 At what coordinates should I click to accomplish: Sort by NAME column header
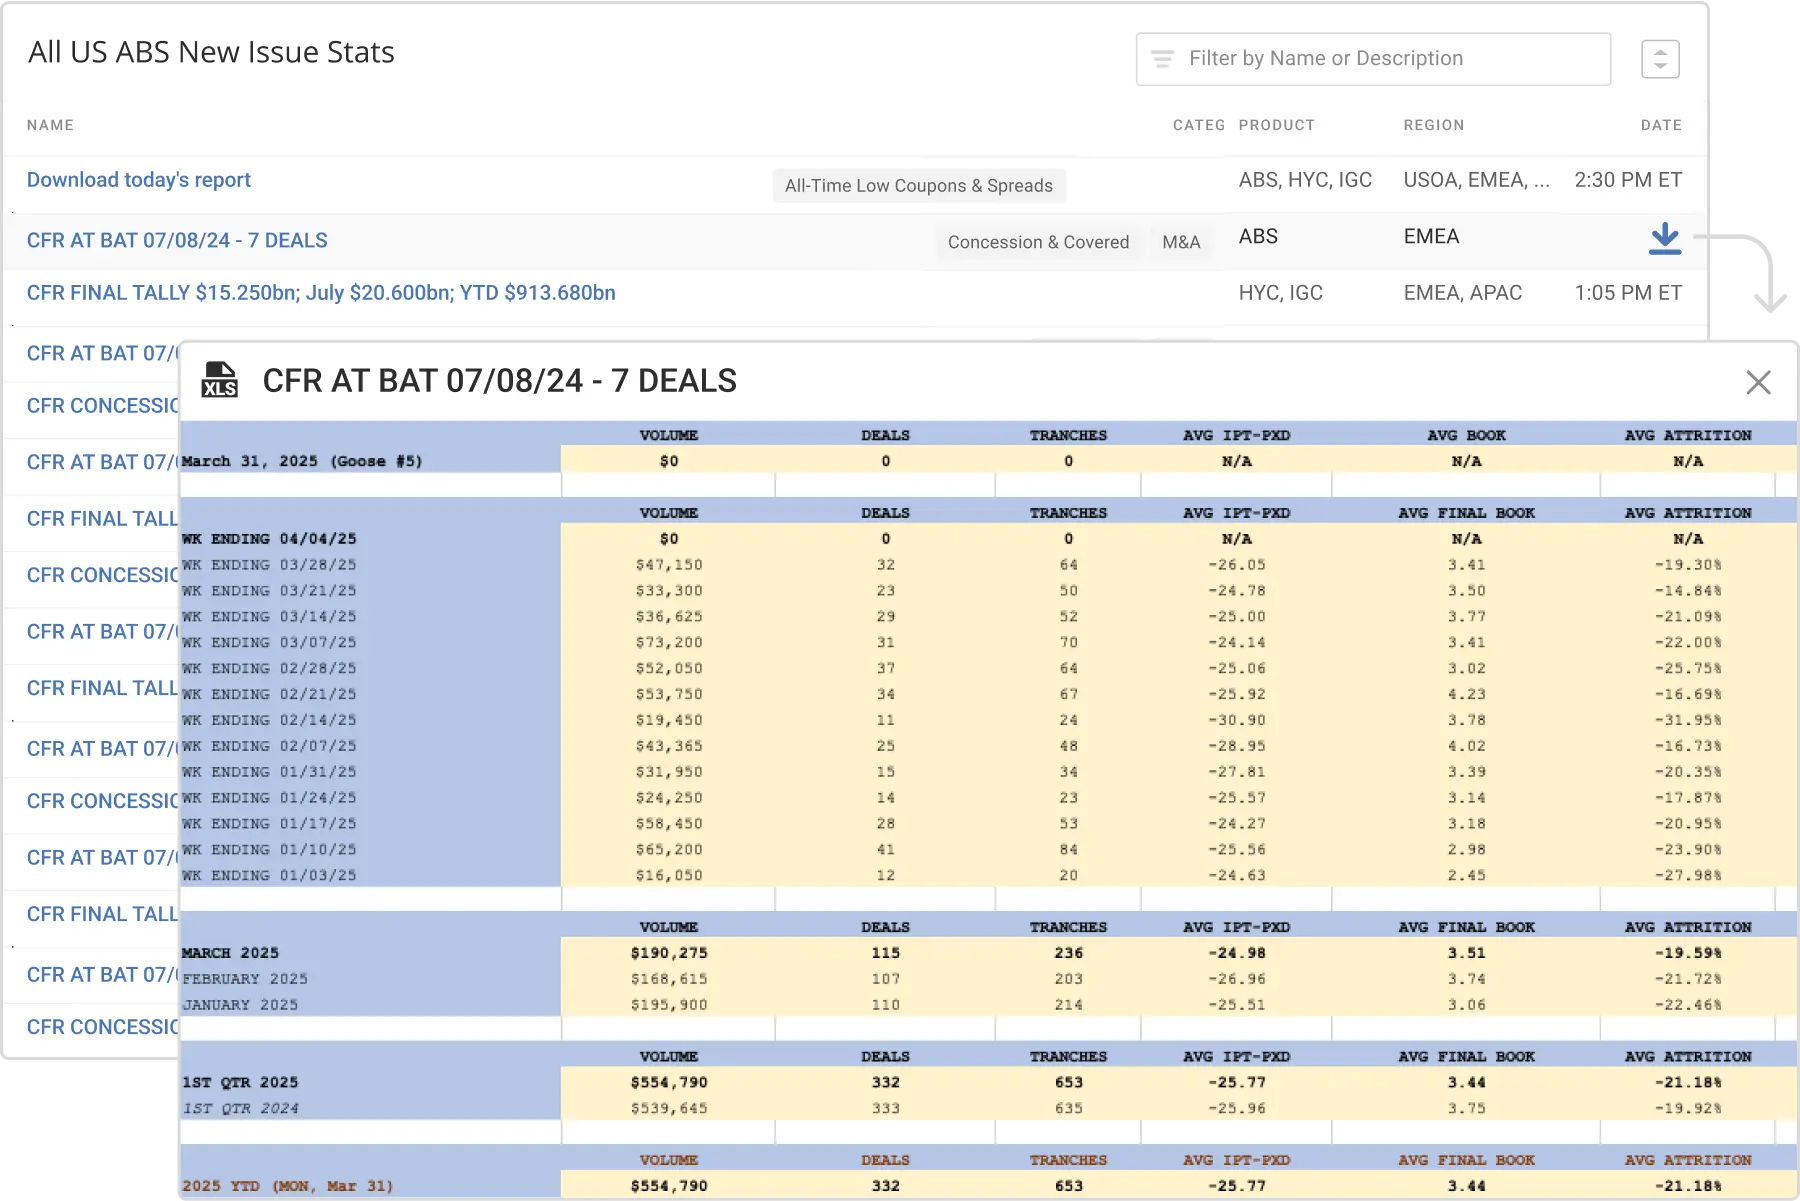50,125
